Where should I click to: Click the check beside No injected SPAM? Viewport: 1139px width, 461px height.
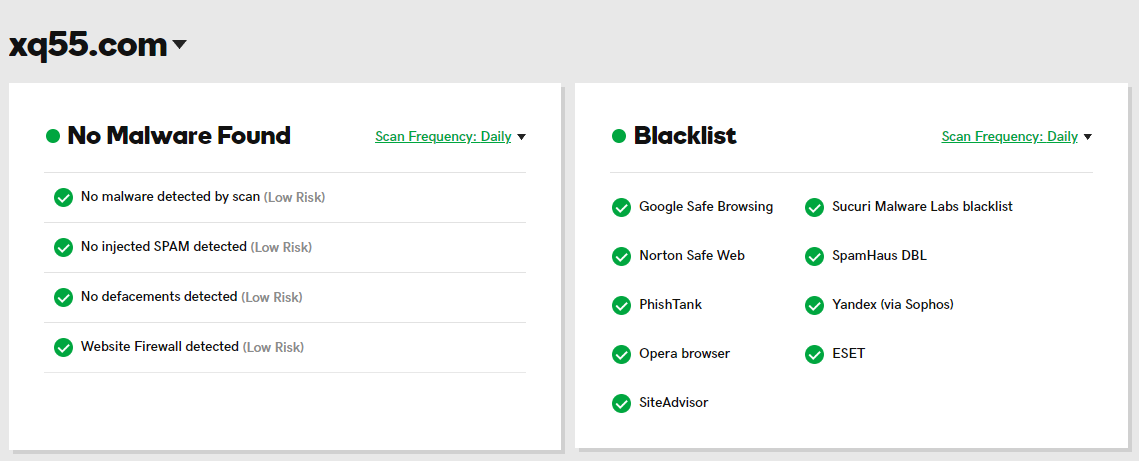pos(63,247)
